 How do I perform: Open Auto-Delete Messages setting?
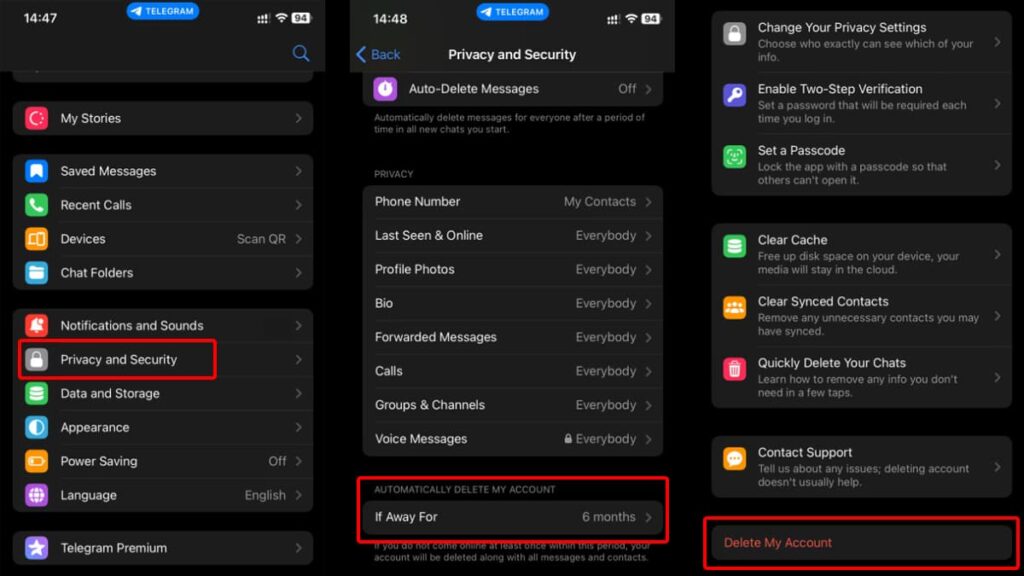tap(512, 89)
